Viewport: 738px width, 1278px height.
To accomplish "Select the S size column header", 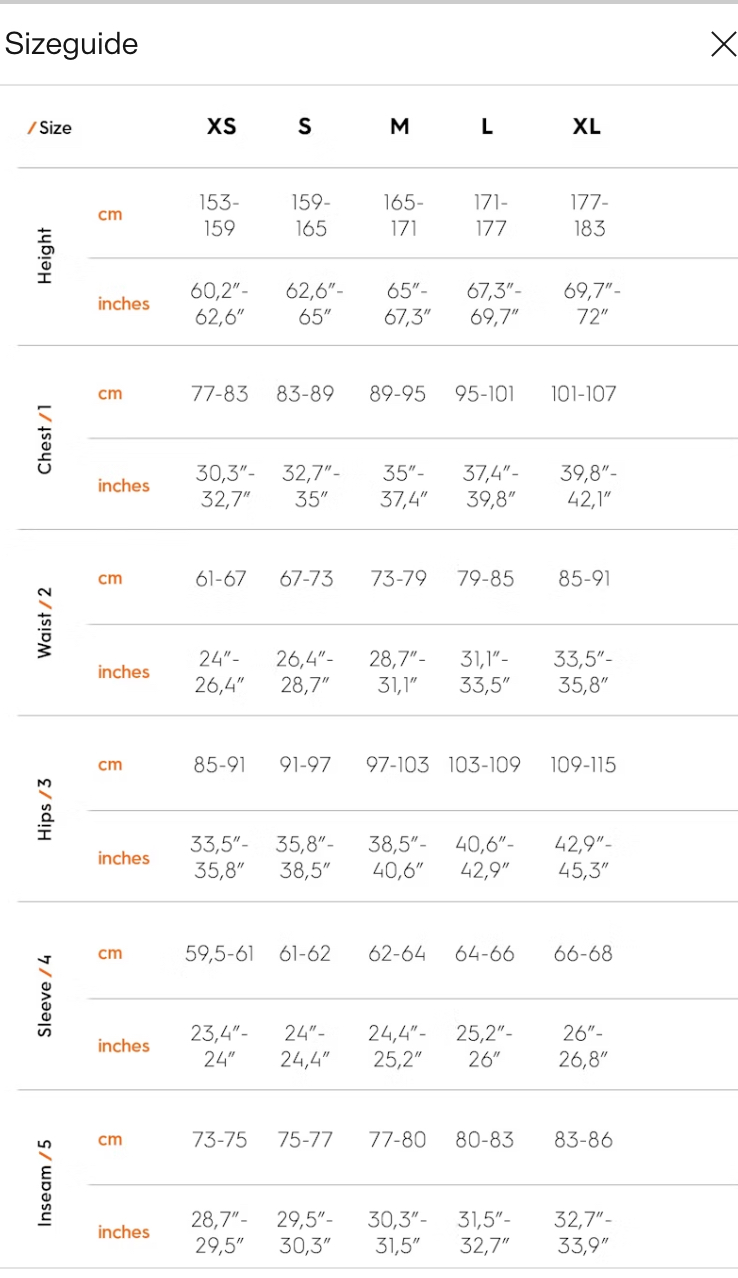I will coord(304,127).
